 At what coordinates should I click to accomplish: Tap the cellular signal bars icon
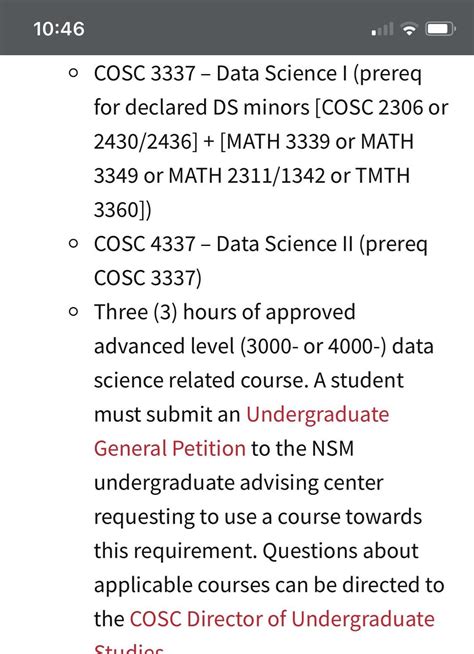point(382,29)
